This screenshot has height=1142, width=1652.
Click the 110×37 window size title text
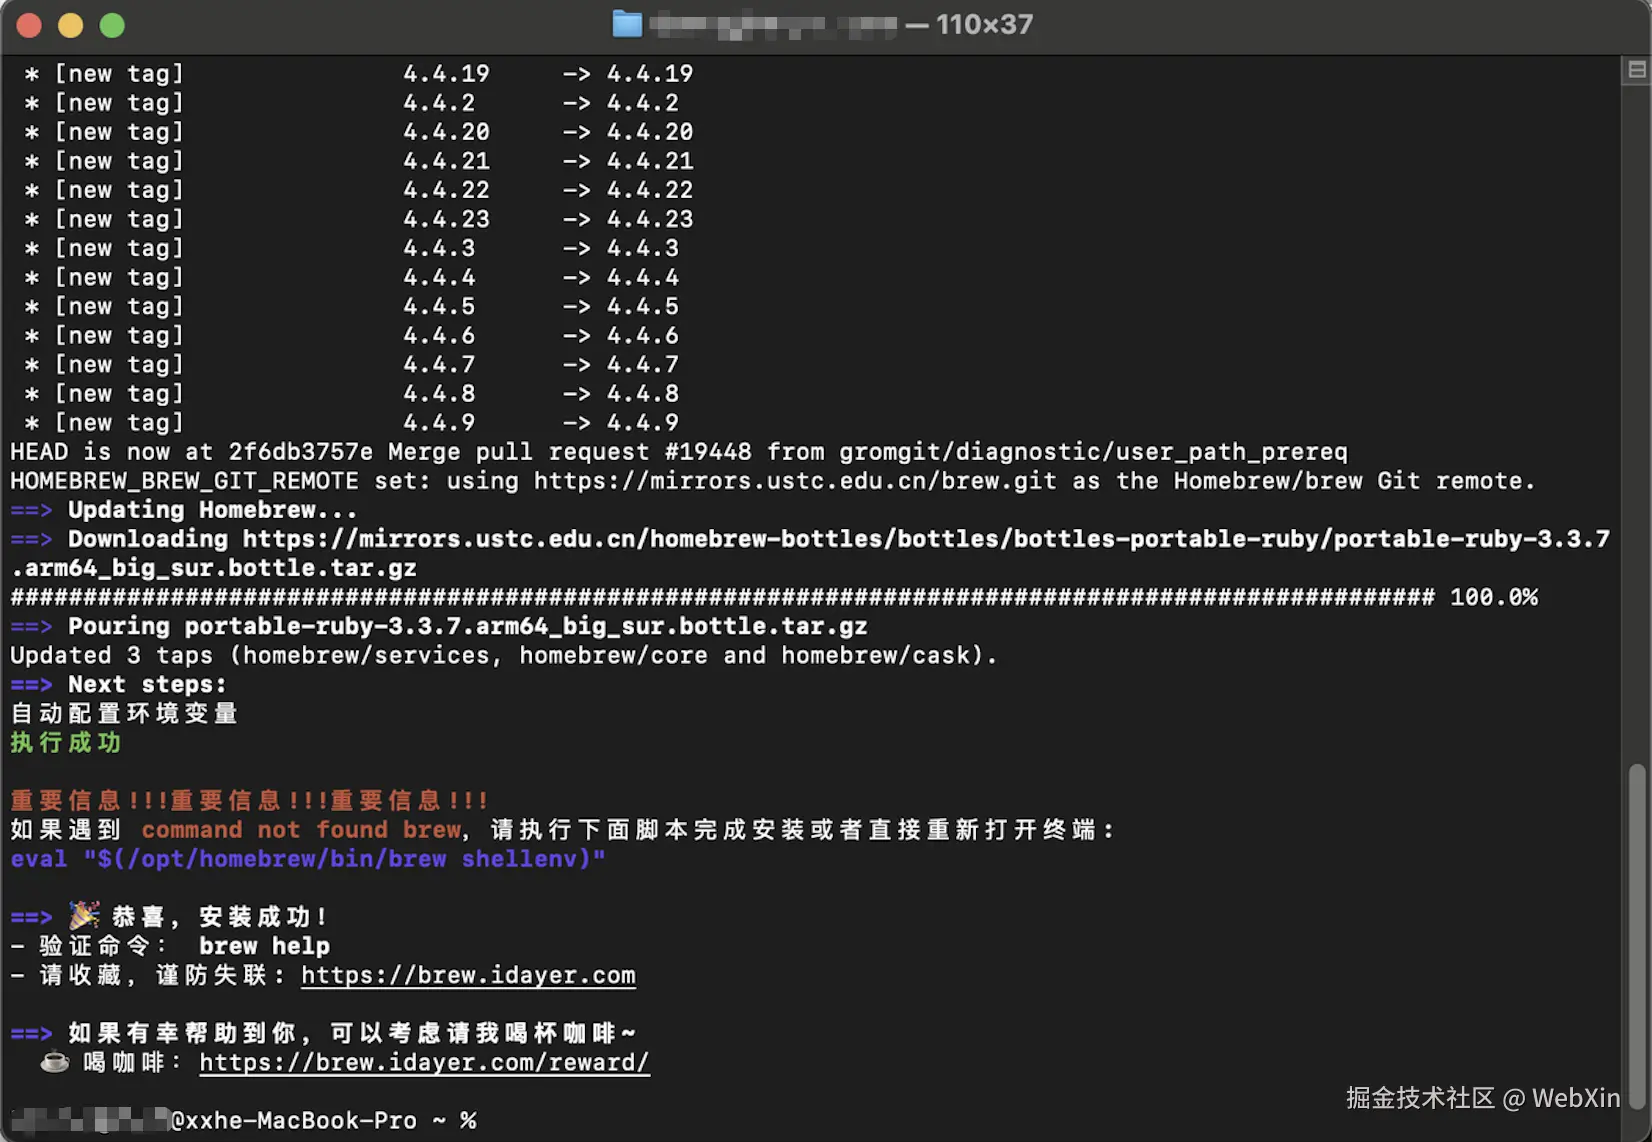(x=984, y=24)
